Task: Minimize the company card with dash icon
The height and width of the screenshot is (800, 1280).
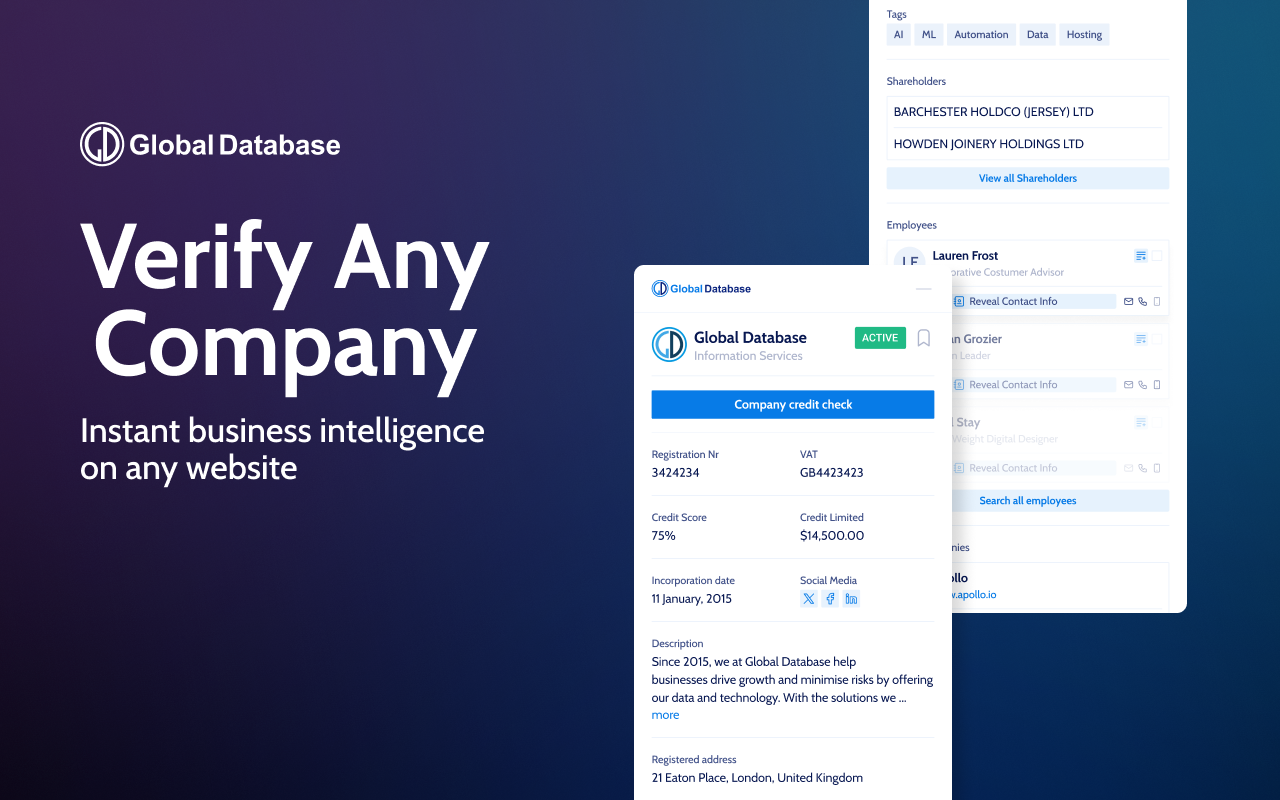Action: pos(924,289)
